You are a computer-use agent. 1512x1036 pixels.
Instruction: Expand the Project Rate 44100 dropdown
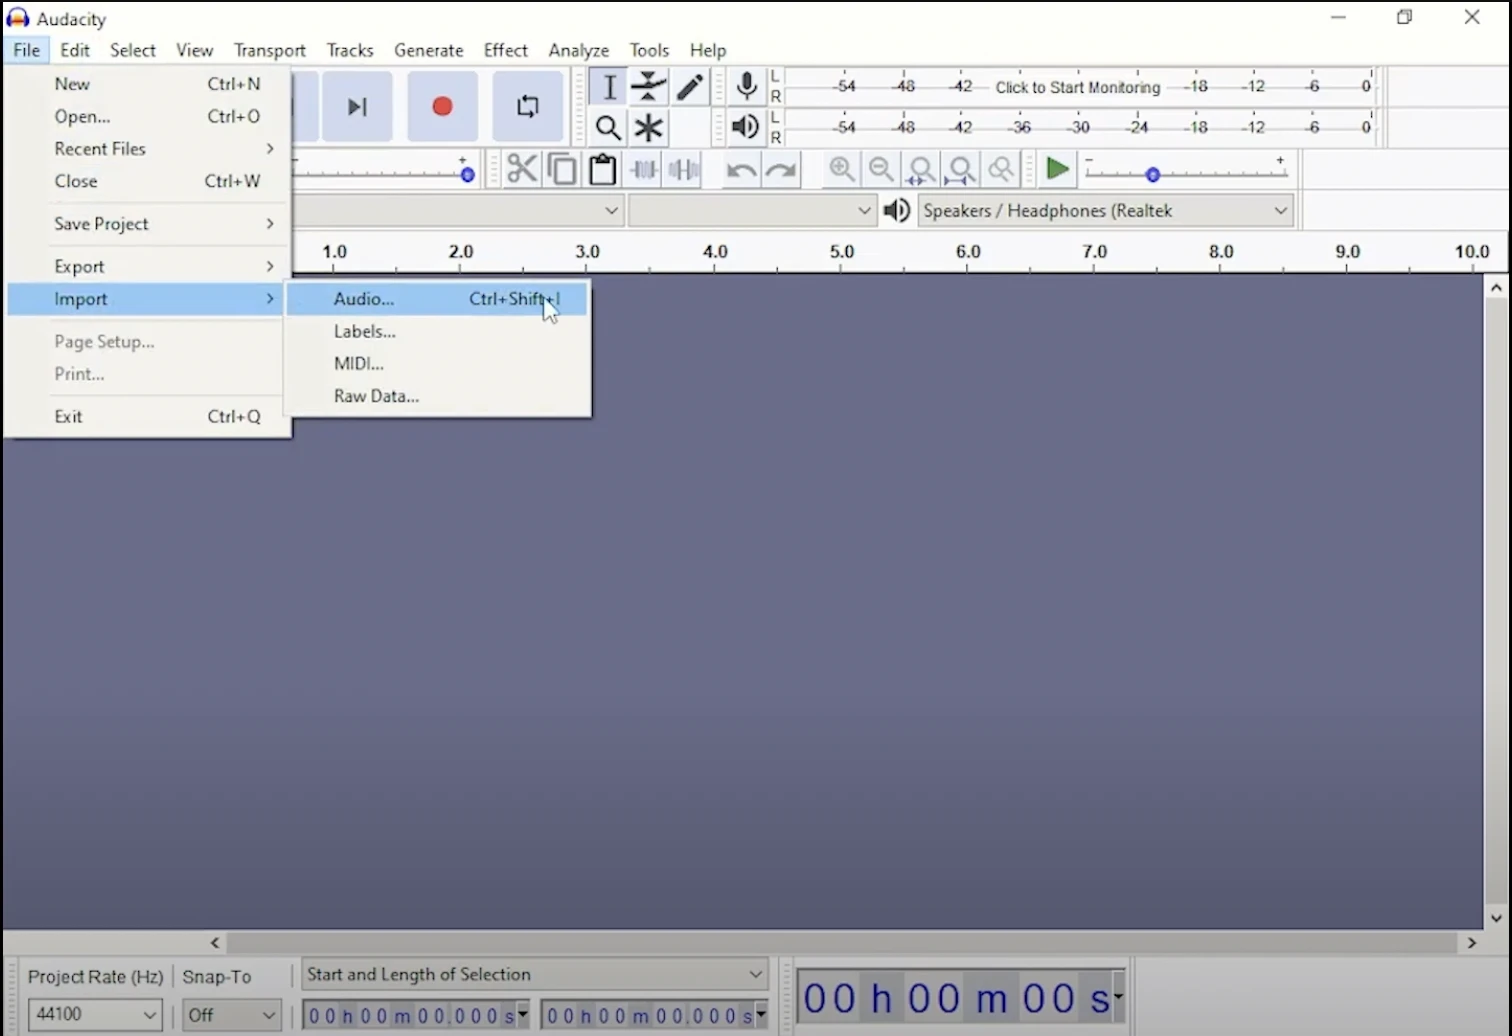(x=94, y=1014)
